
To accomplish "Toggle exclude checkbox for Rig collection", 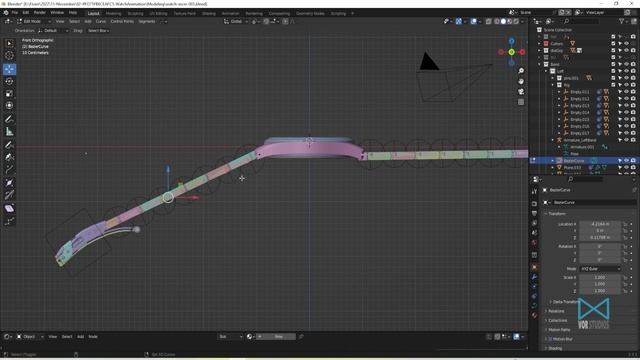I will 613,85.
